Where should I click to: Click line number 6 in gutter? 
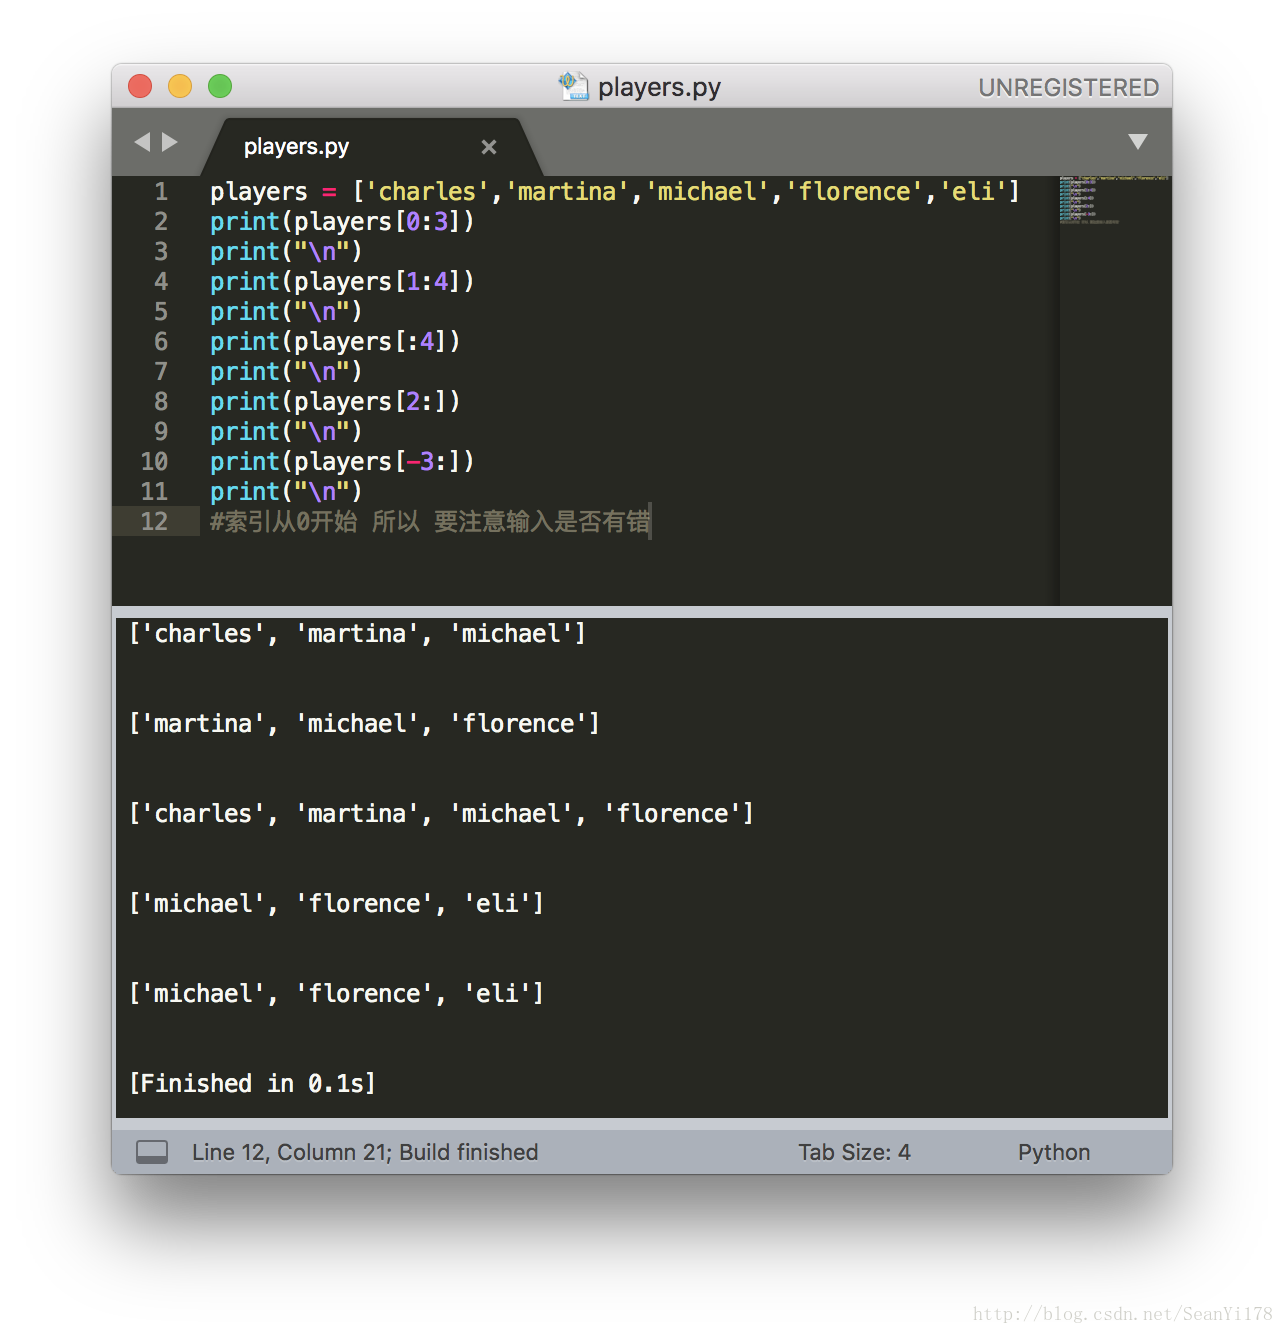(x=161, y=341)
